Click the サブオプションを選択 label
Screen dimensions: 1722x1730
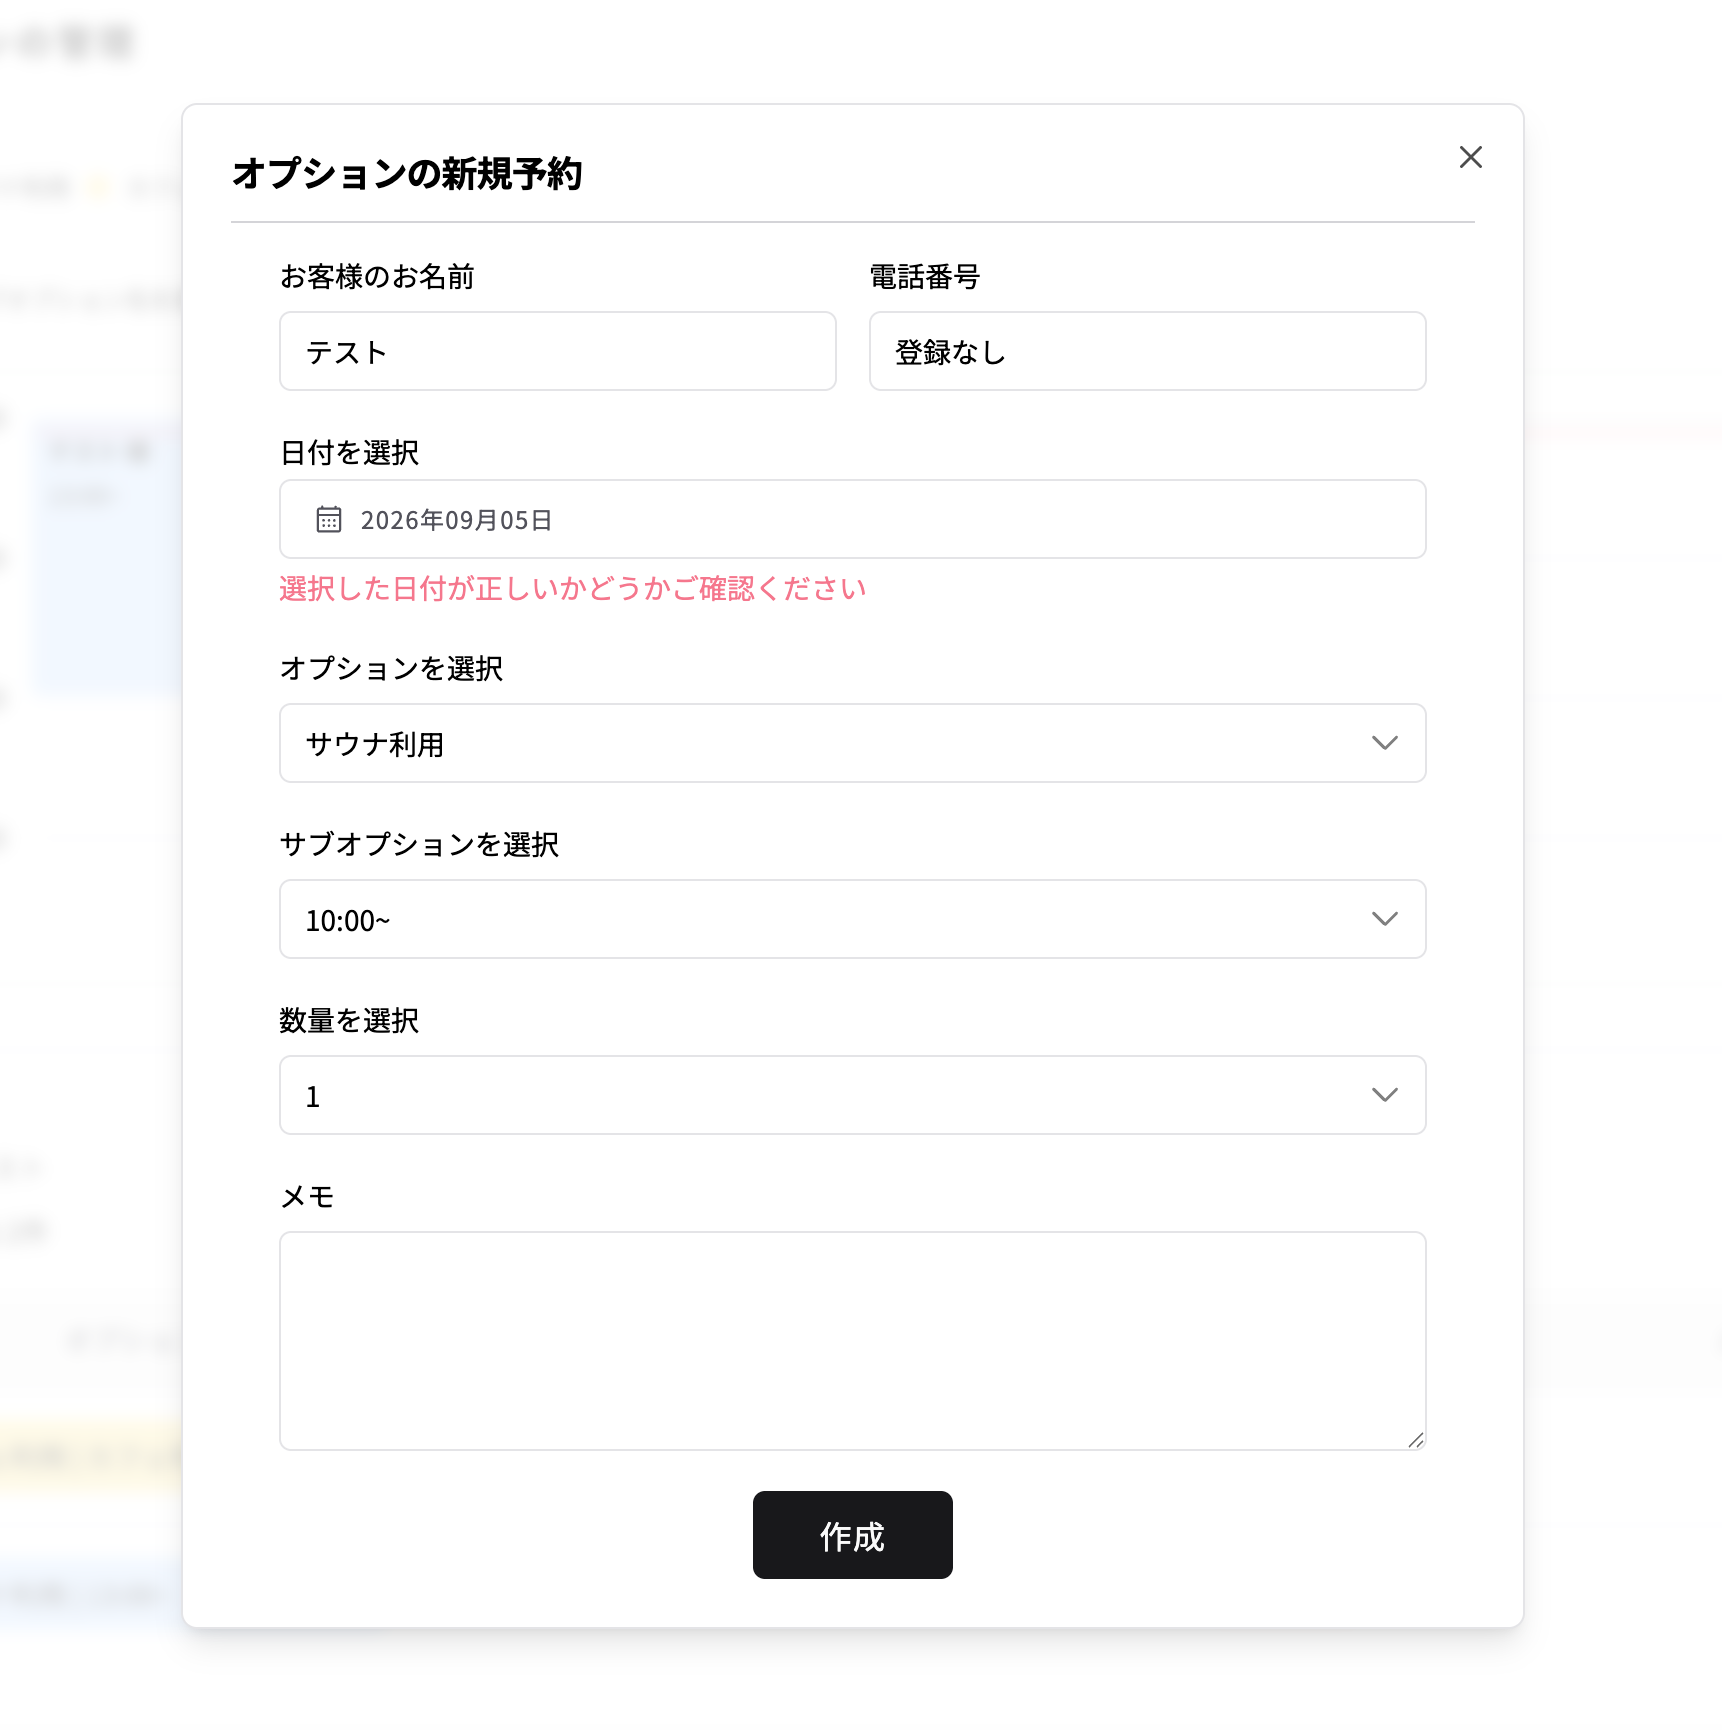(419, 844)
